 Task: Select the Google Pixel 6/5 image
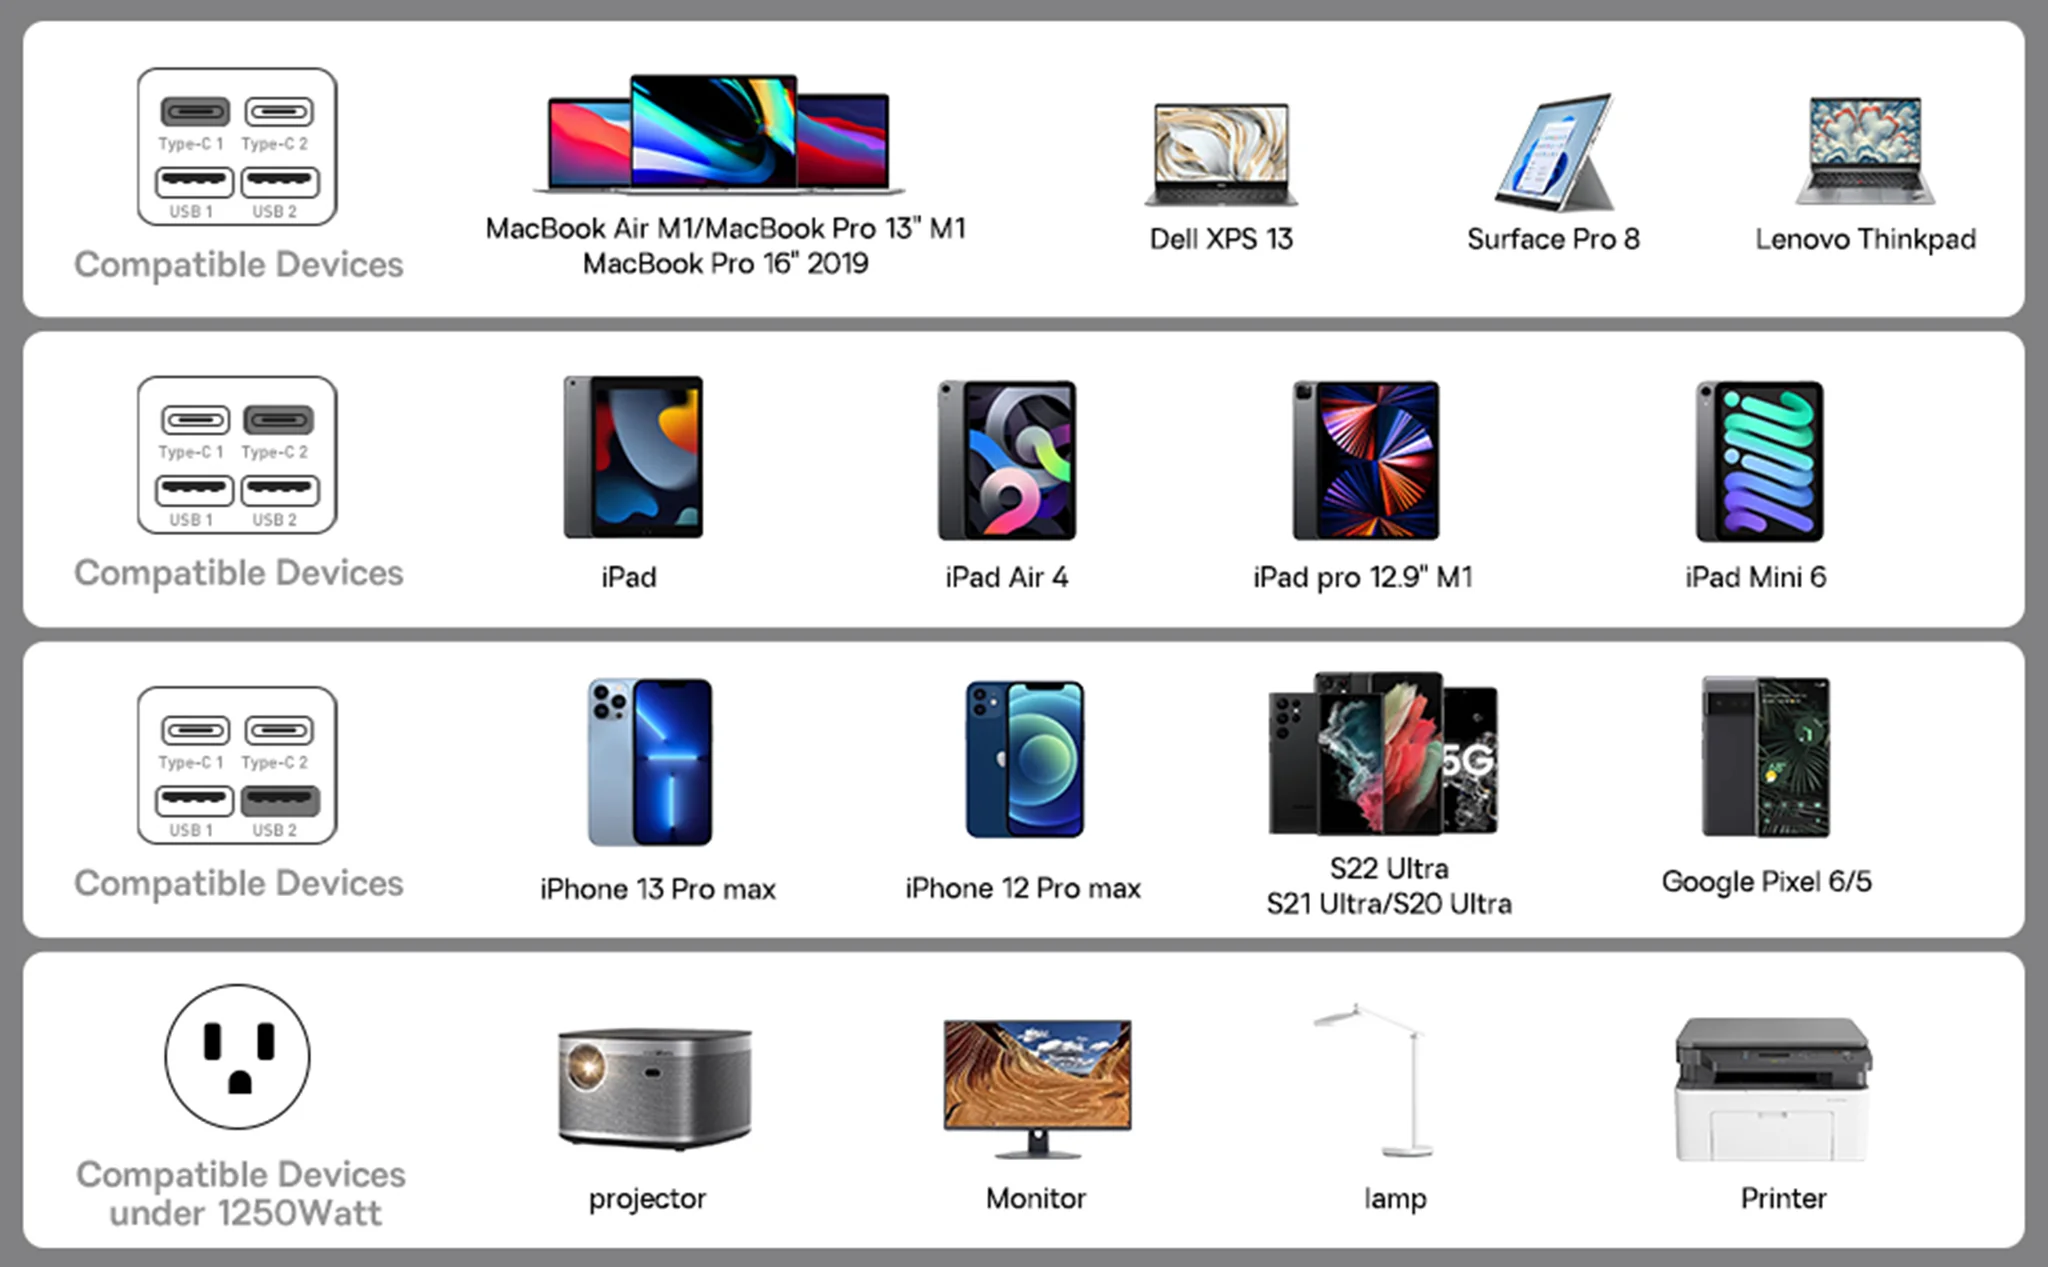tap(1766, 757)
